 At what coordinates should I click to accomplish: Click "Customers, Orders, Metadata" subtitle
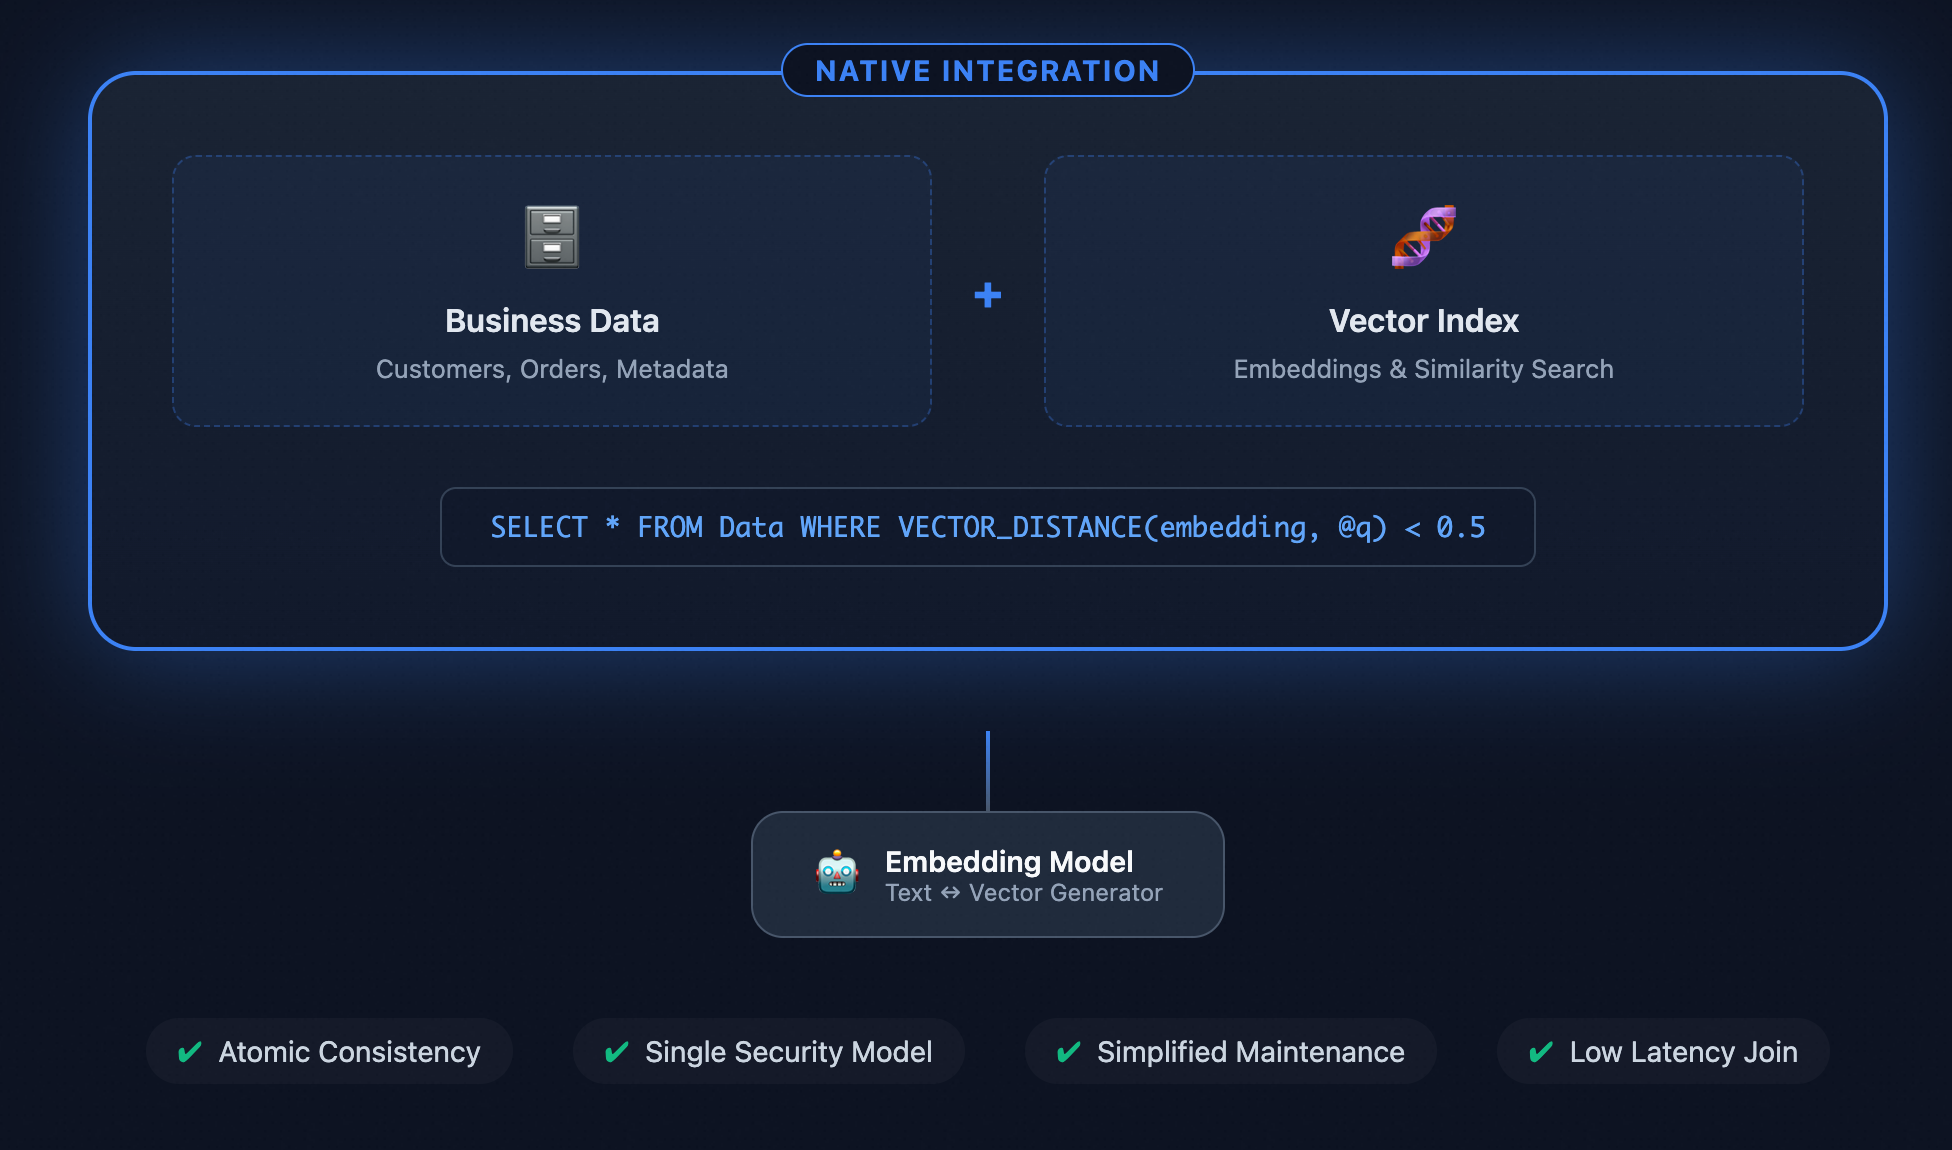(552, 369)
